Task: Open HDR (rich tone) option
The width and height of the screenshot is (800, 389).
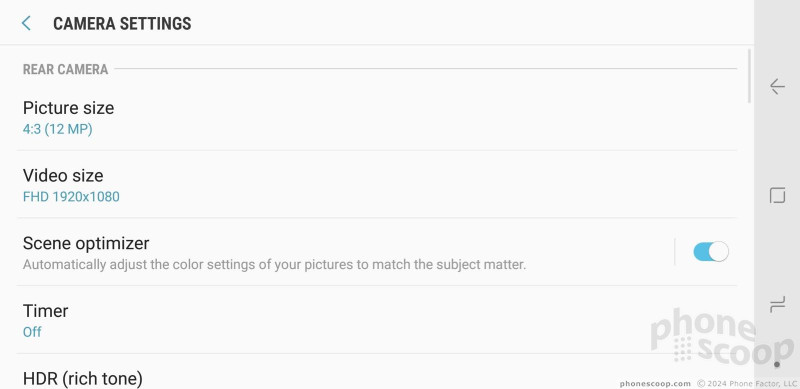Action: point(83,379)
